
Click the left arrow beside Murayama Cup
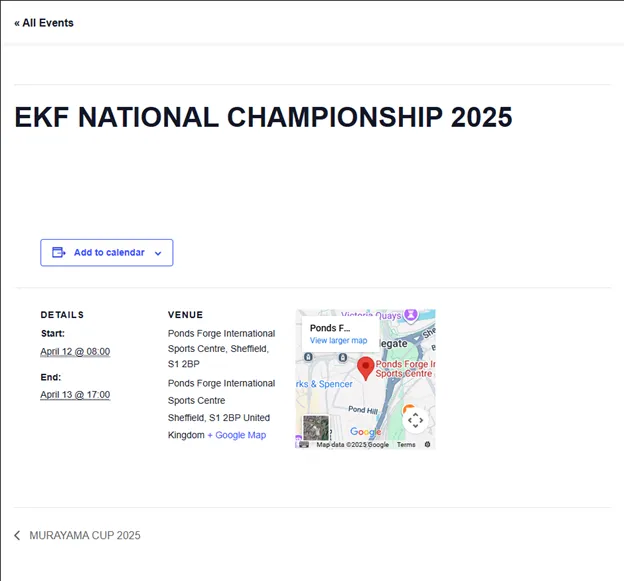coord(17,536)
